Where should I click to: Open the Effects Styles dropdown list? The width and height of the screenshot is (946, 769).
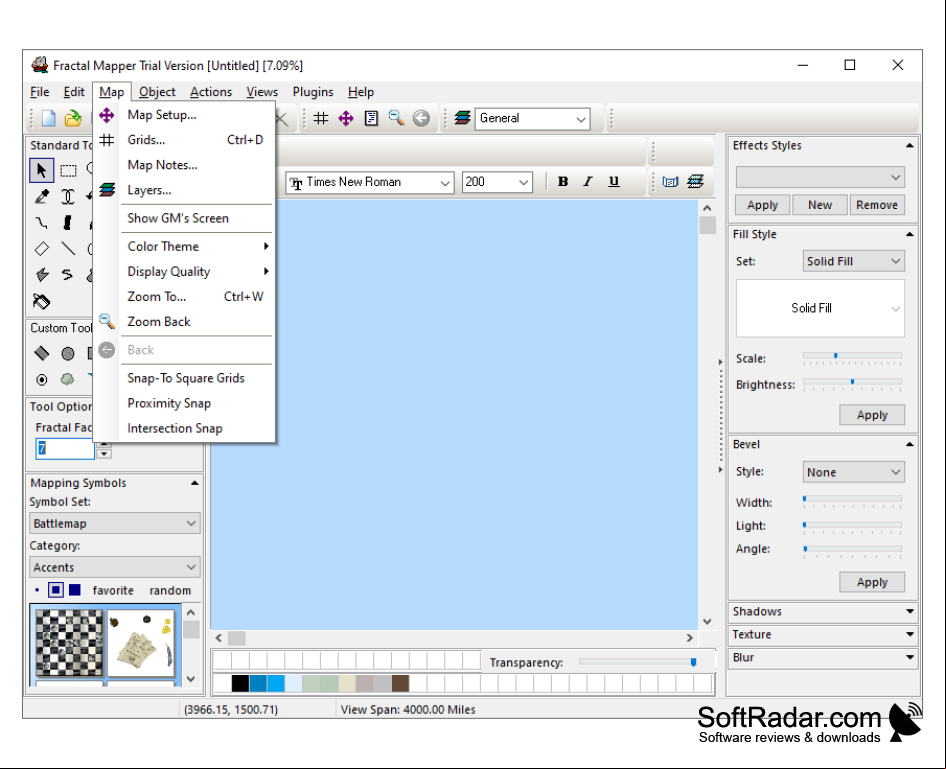820,177
